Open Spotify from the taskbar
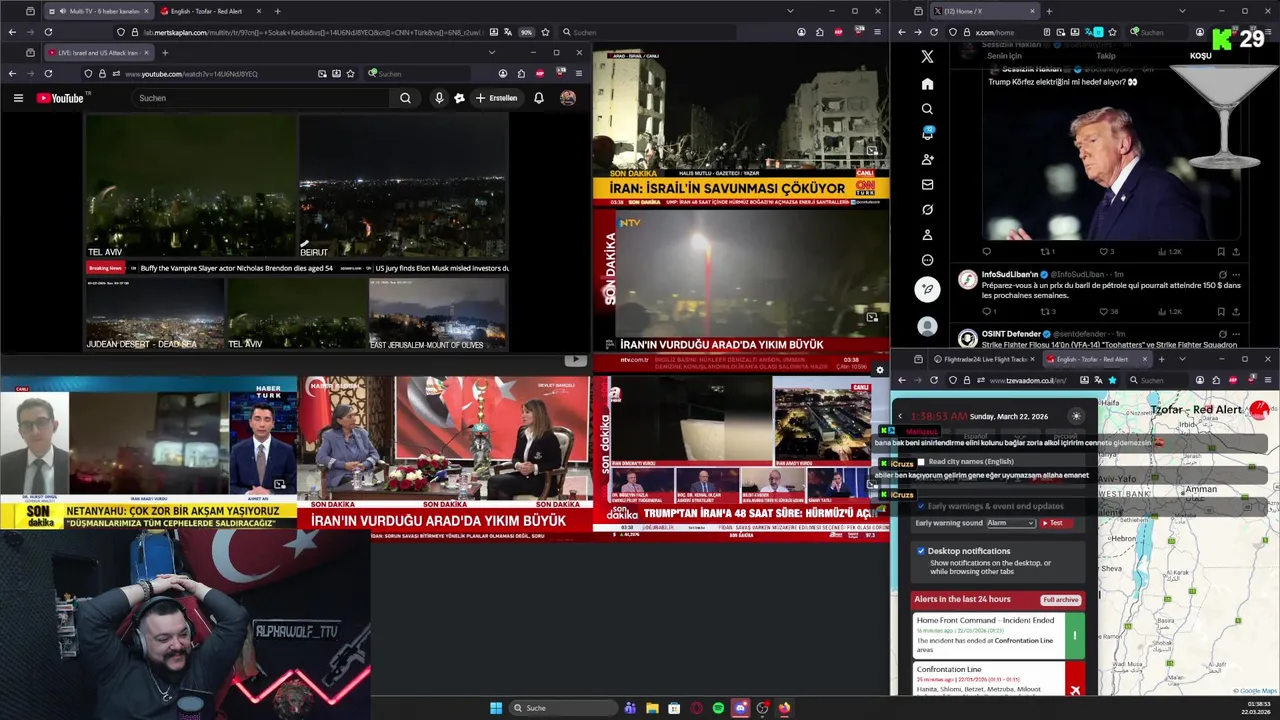 (718, 708)
